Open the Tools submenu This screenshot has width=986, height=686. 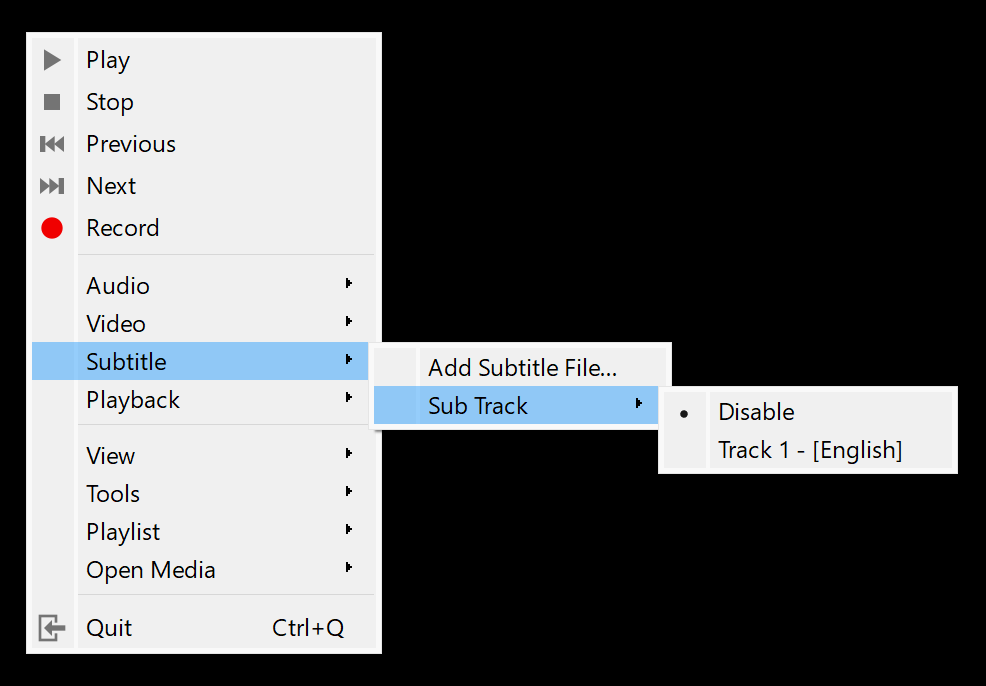point(113,494)
